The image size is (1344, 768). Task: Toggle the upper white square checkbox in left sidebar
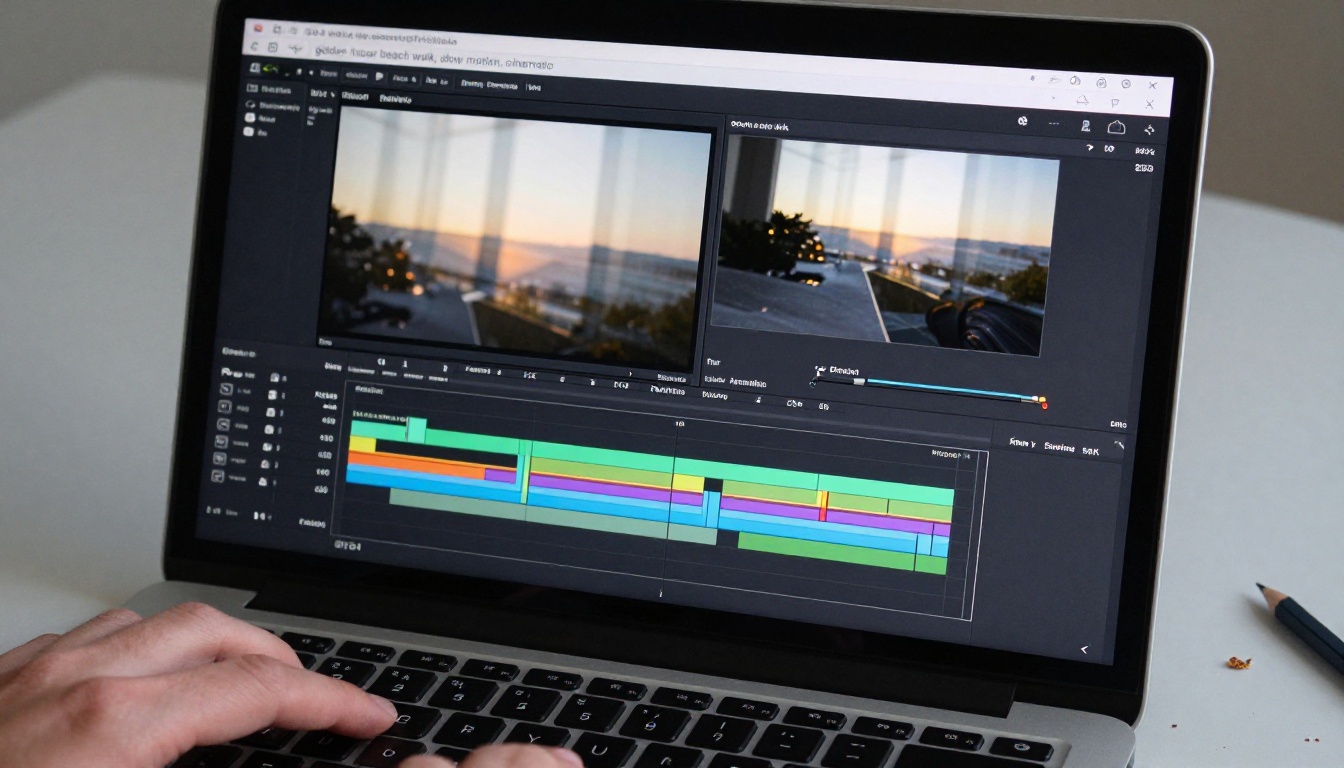click(x=250, y=117)
